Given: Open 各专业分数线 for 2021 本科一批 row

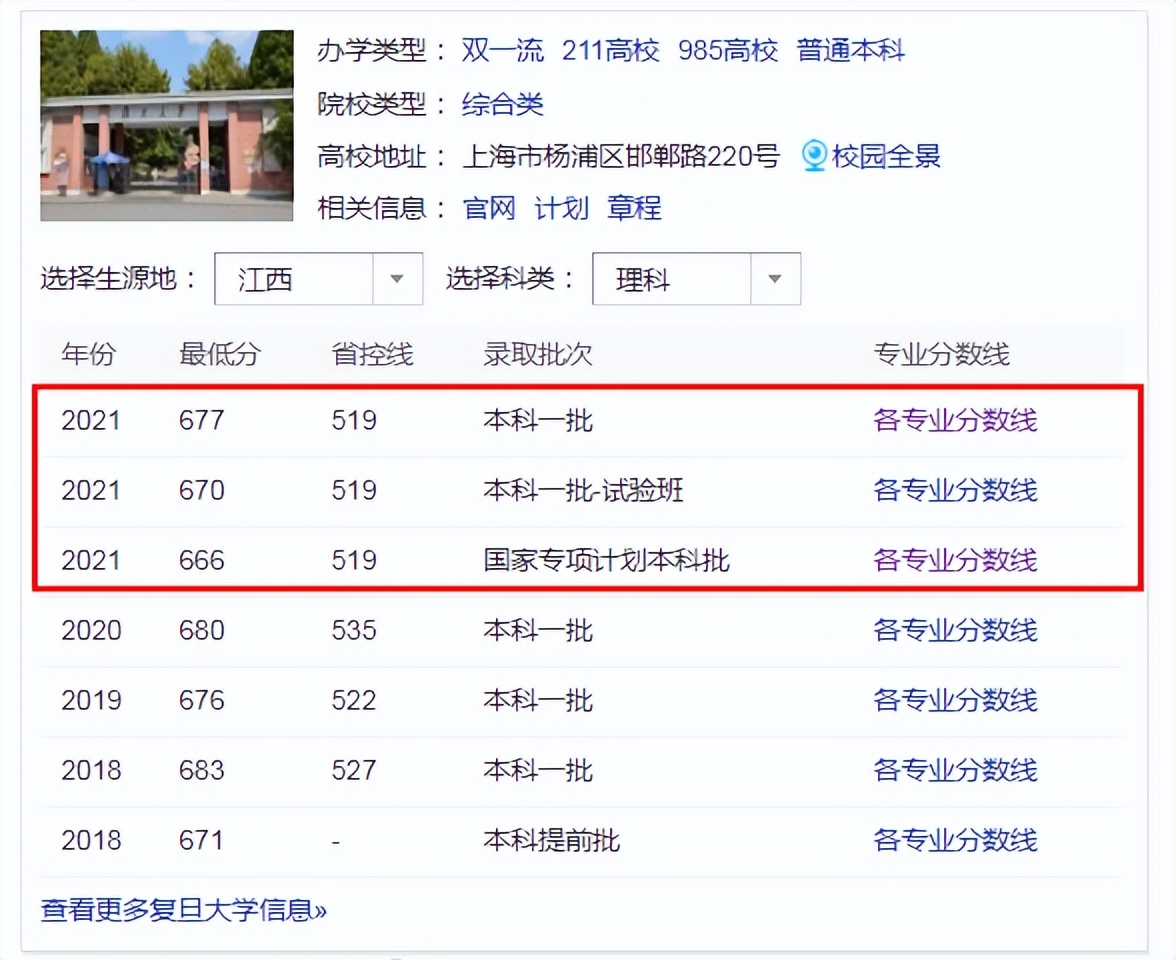Looking at the screenshot, I should 954,420.
